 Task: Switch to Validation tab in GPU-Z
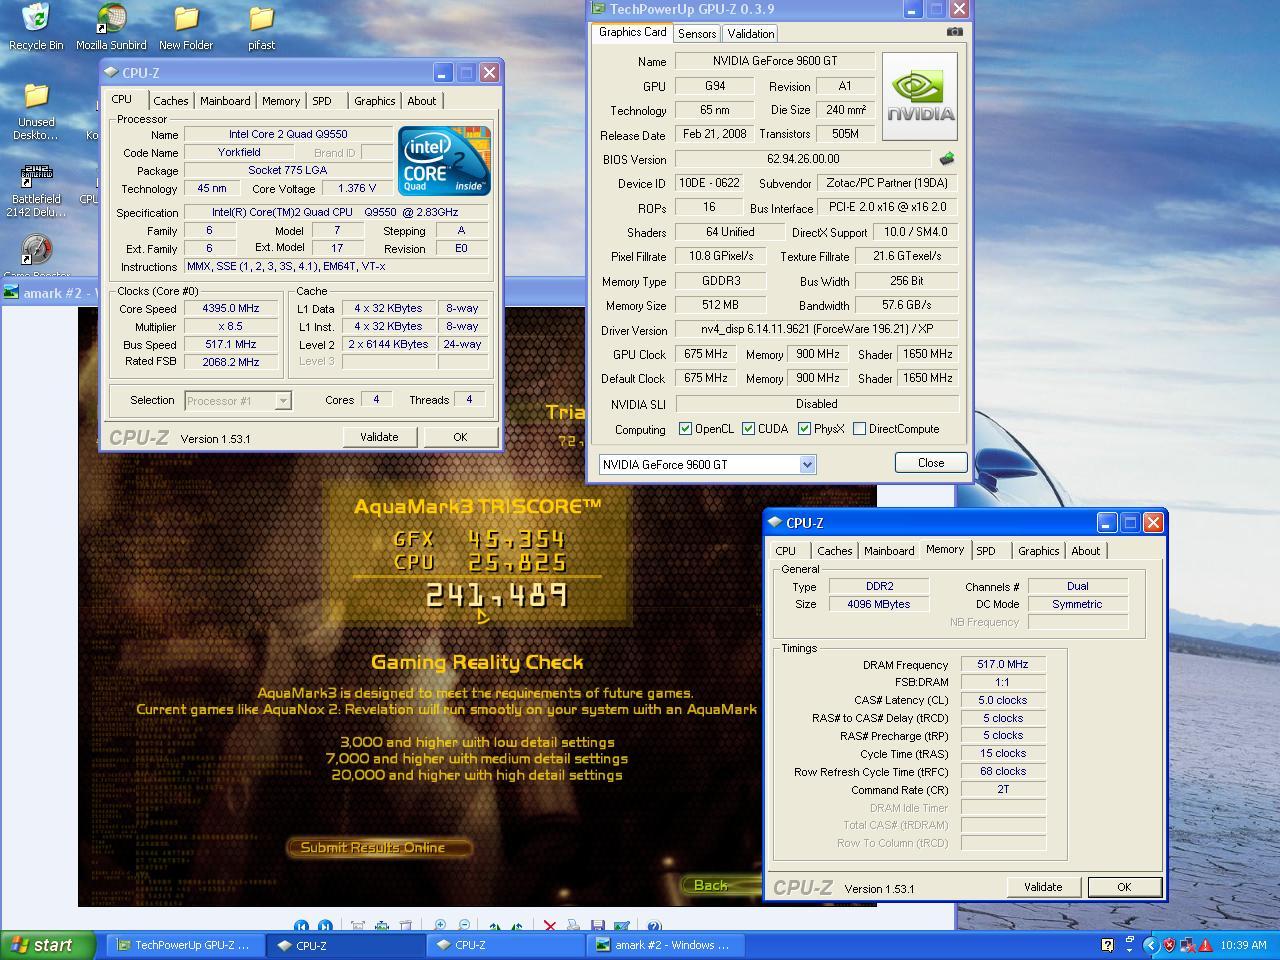[751, 33]
